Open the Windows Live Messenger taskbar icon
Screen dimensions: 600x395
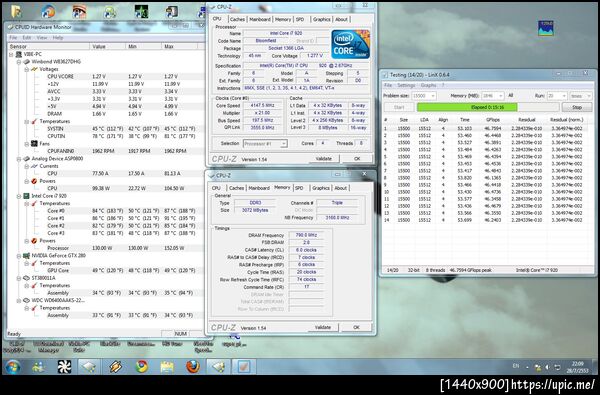click(38, 367)
